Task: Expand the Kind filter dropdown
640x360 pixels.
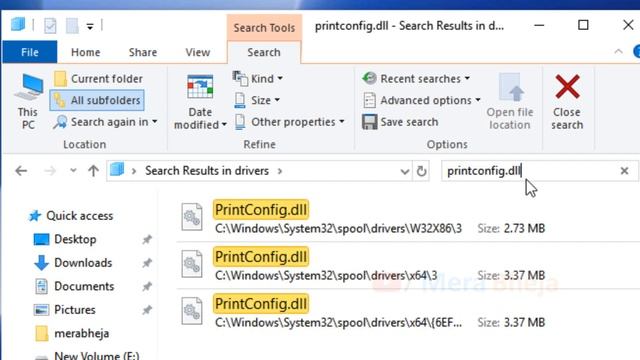Action: 258,78
